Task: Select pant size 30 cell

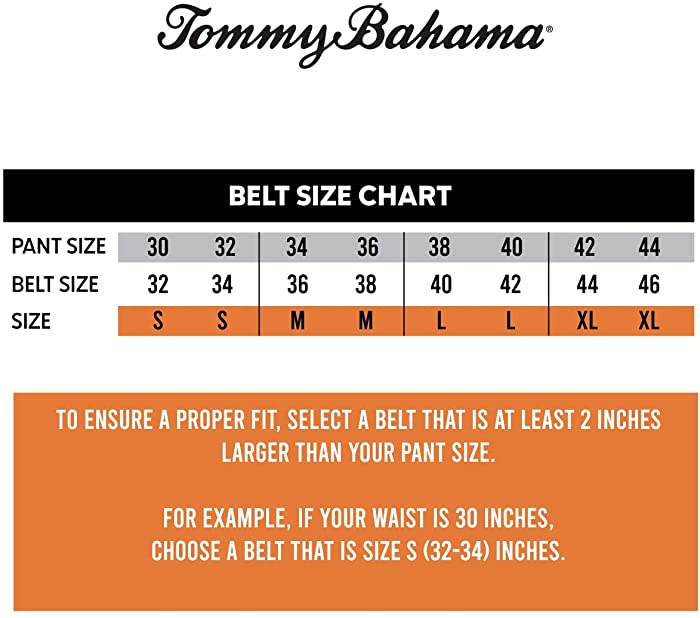Action: pyautogui.click(x=158, y=247)
